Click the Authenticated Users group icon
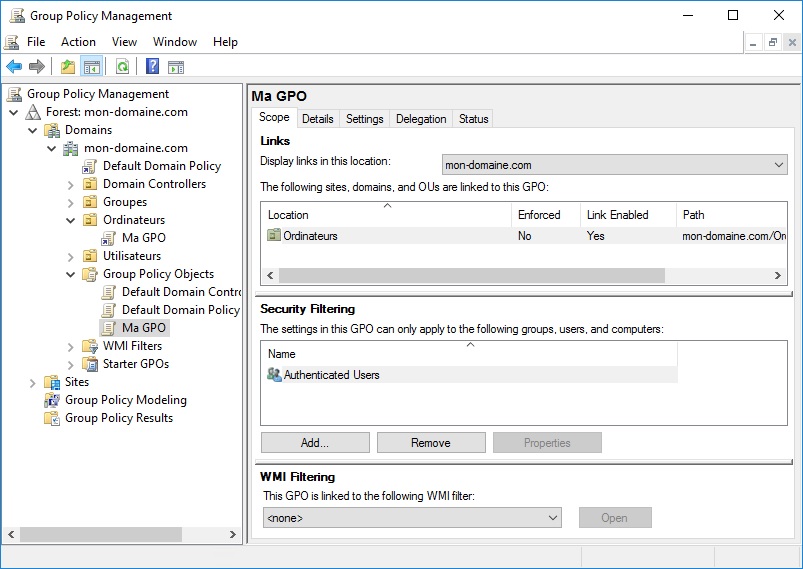Viewport: 803px width, 569px height. 274,374
